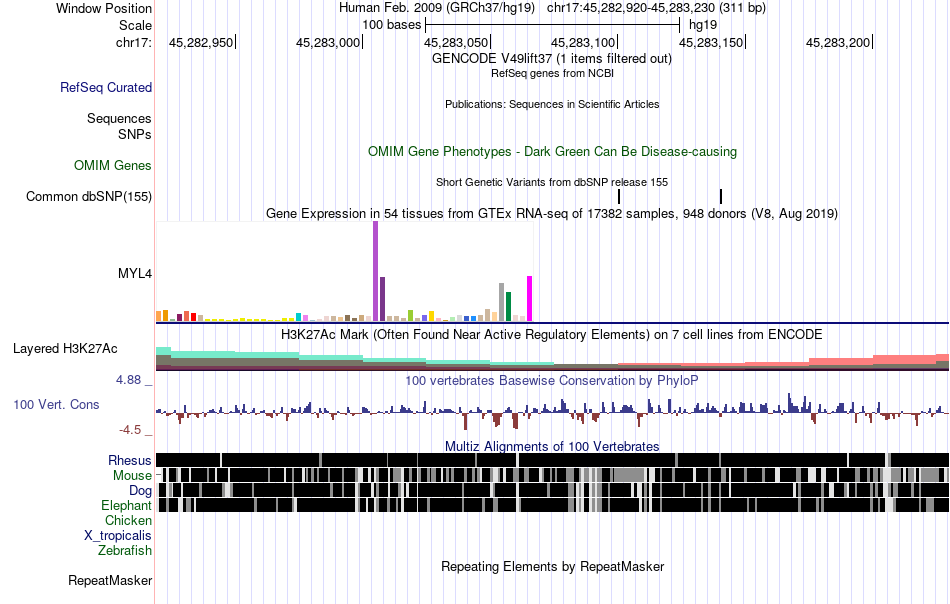Select the Mouse alignment row label
The height and width of the screenshot is (604, 950).
[x=132, y=476]
